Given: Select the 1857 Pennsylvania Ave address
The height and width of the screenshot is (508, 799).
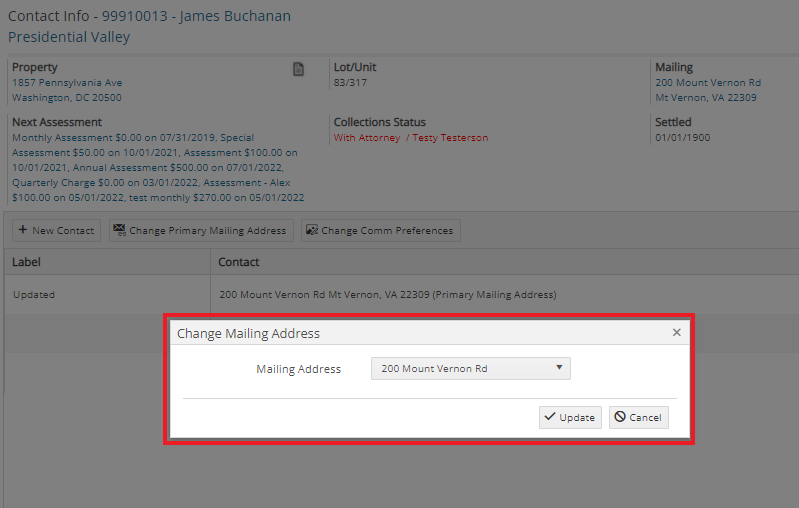Looking at the screenshot, I should (67, 83).
